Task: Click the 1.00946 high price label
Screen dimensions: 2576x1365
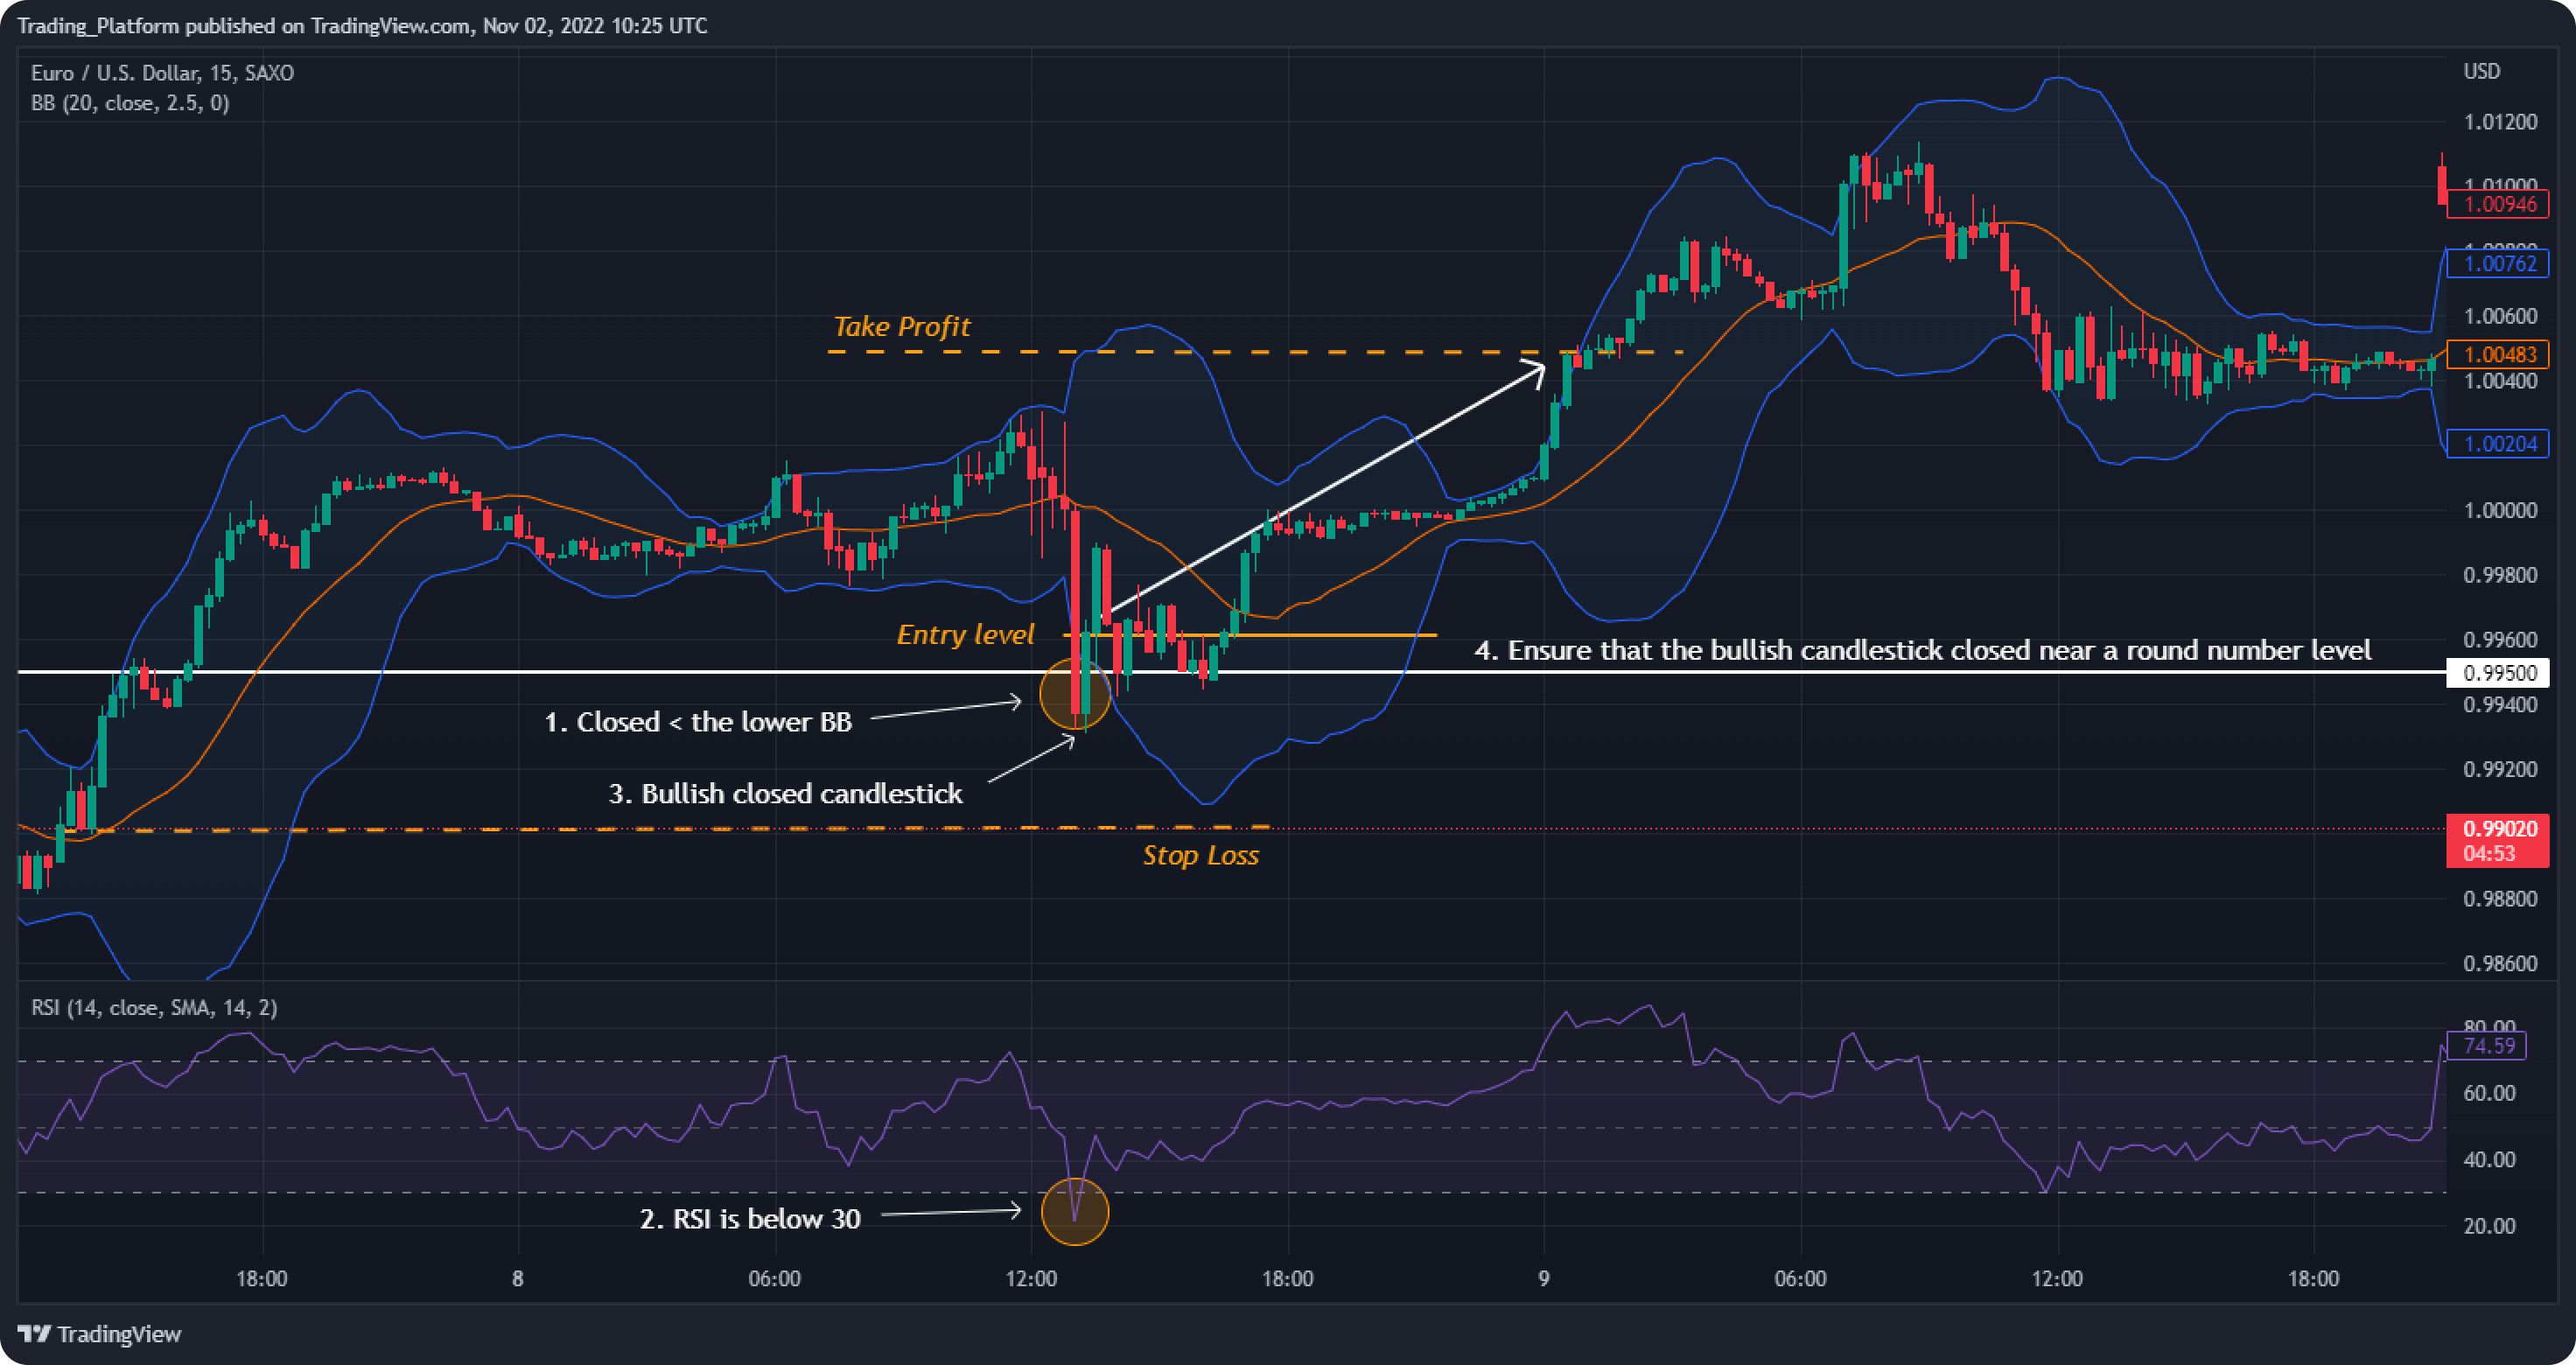Action: [2498, 205]
